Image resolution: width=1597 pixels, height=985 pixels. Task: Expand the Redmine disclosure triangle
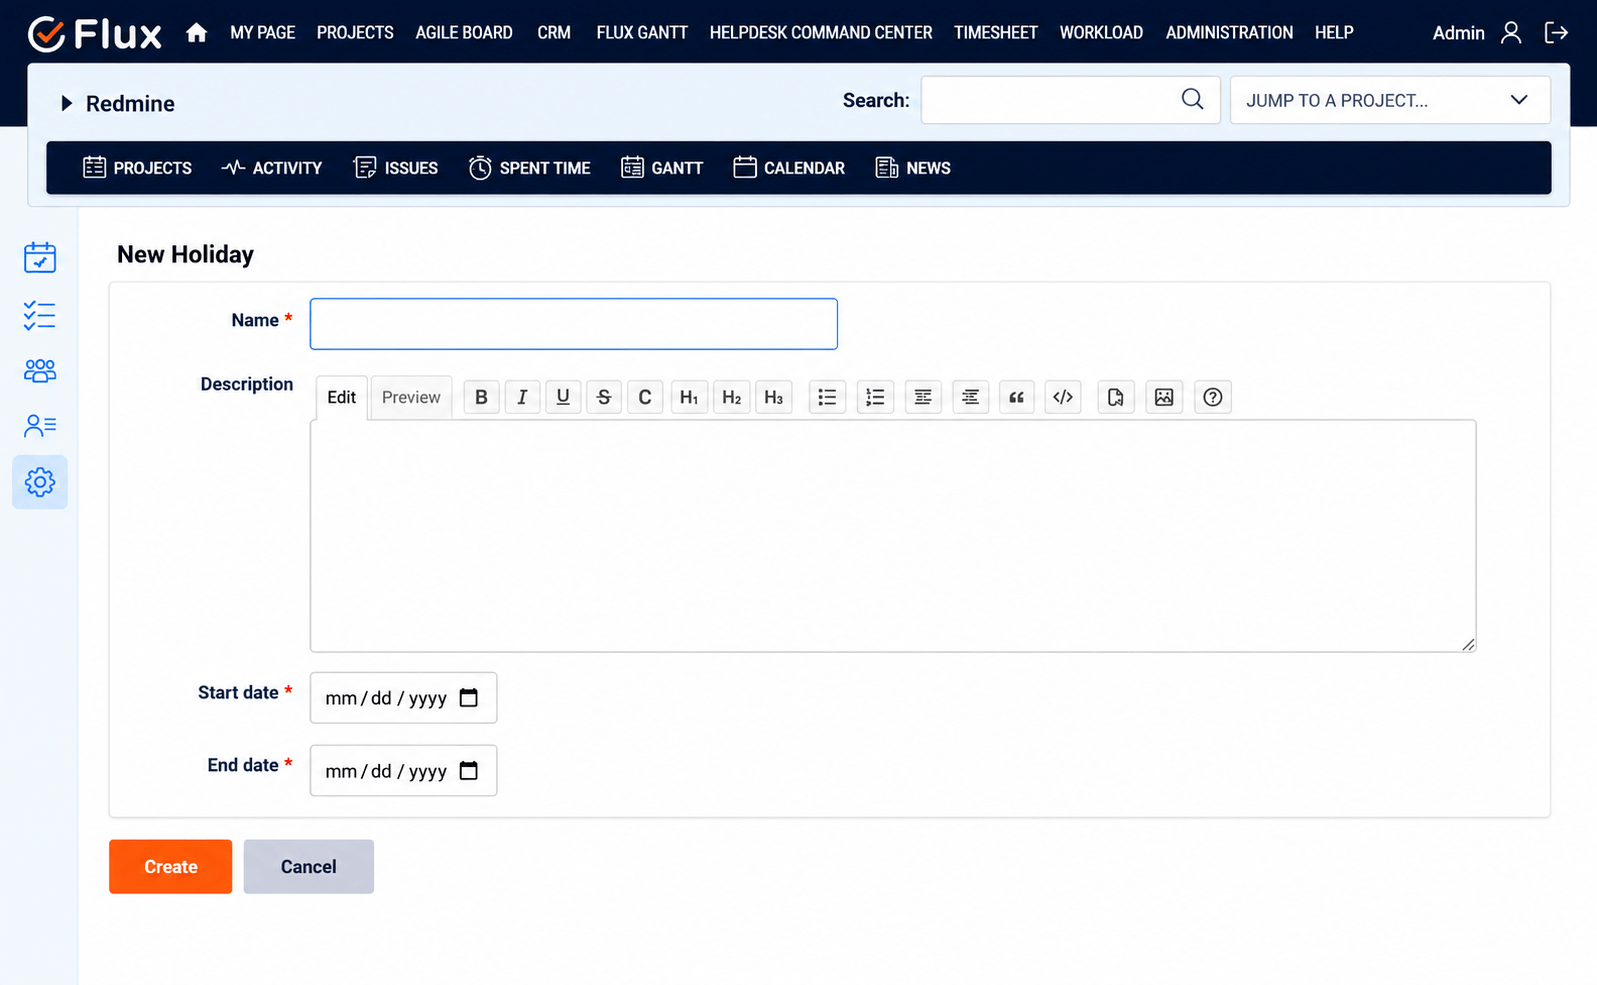[x=66, y=103]
